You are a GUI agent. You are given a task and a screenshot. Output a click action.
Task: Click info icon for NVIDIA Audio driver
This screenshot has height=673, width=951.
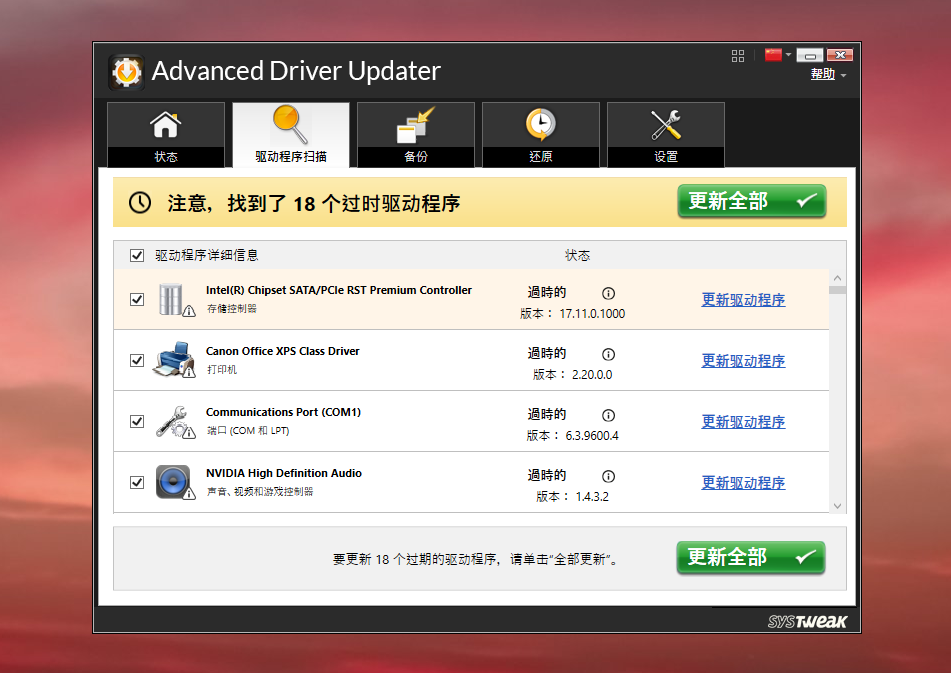coord(608,476)
